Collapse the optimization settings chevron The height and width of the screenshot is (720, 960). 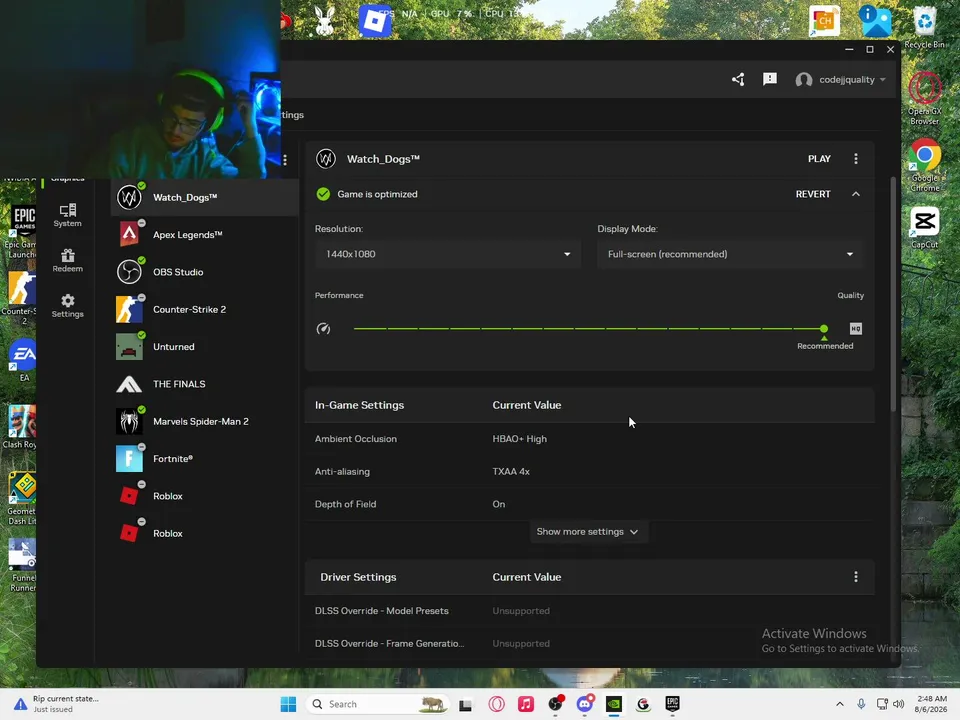[855, 194]
